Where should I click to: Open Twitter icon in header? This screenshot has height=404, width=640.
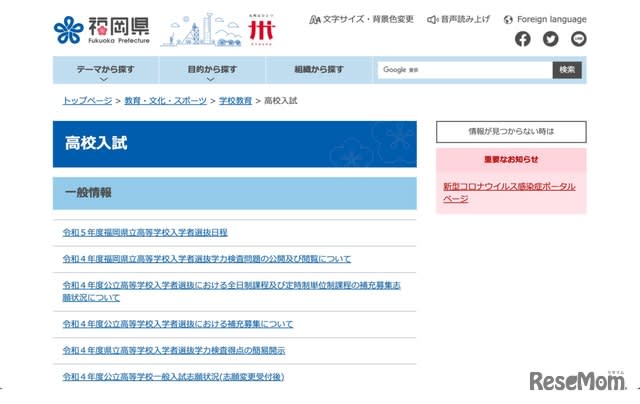pos(550,39)
